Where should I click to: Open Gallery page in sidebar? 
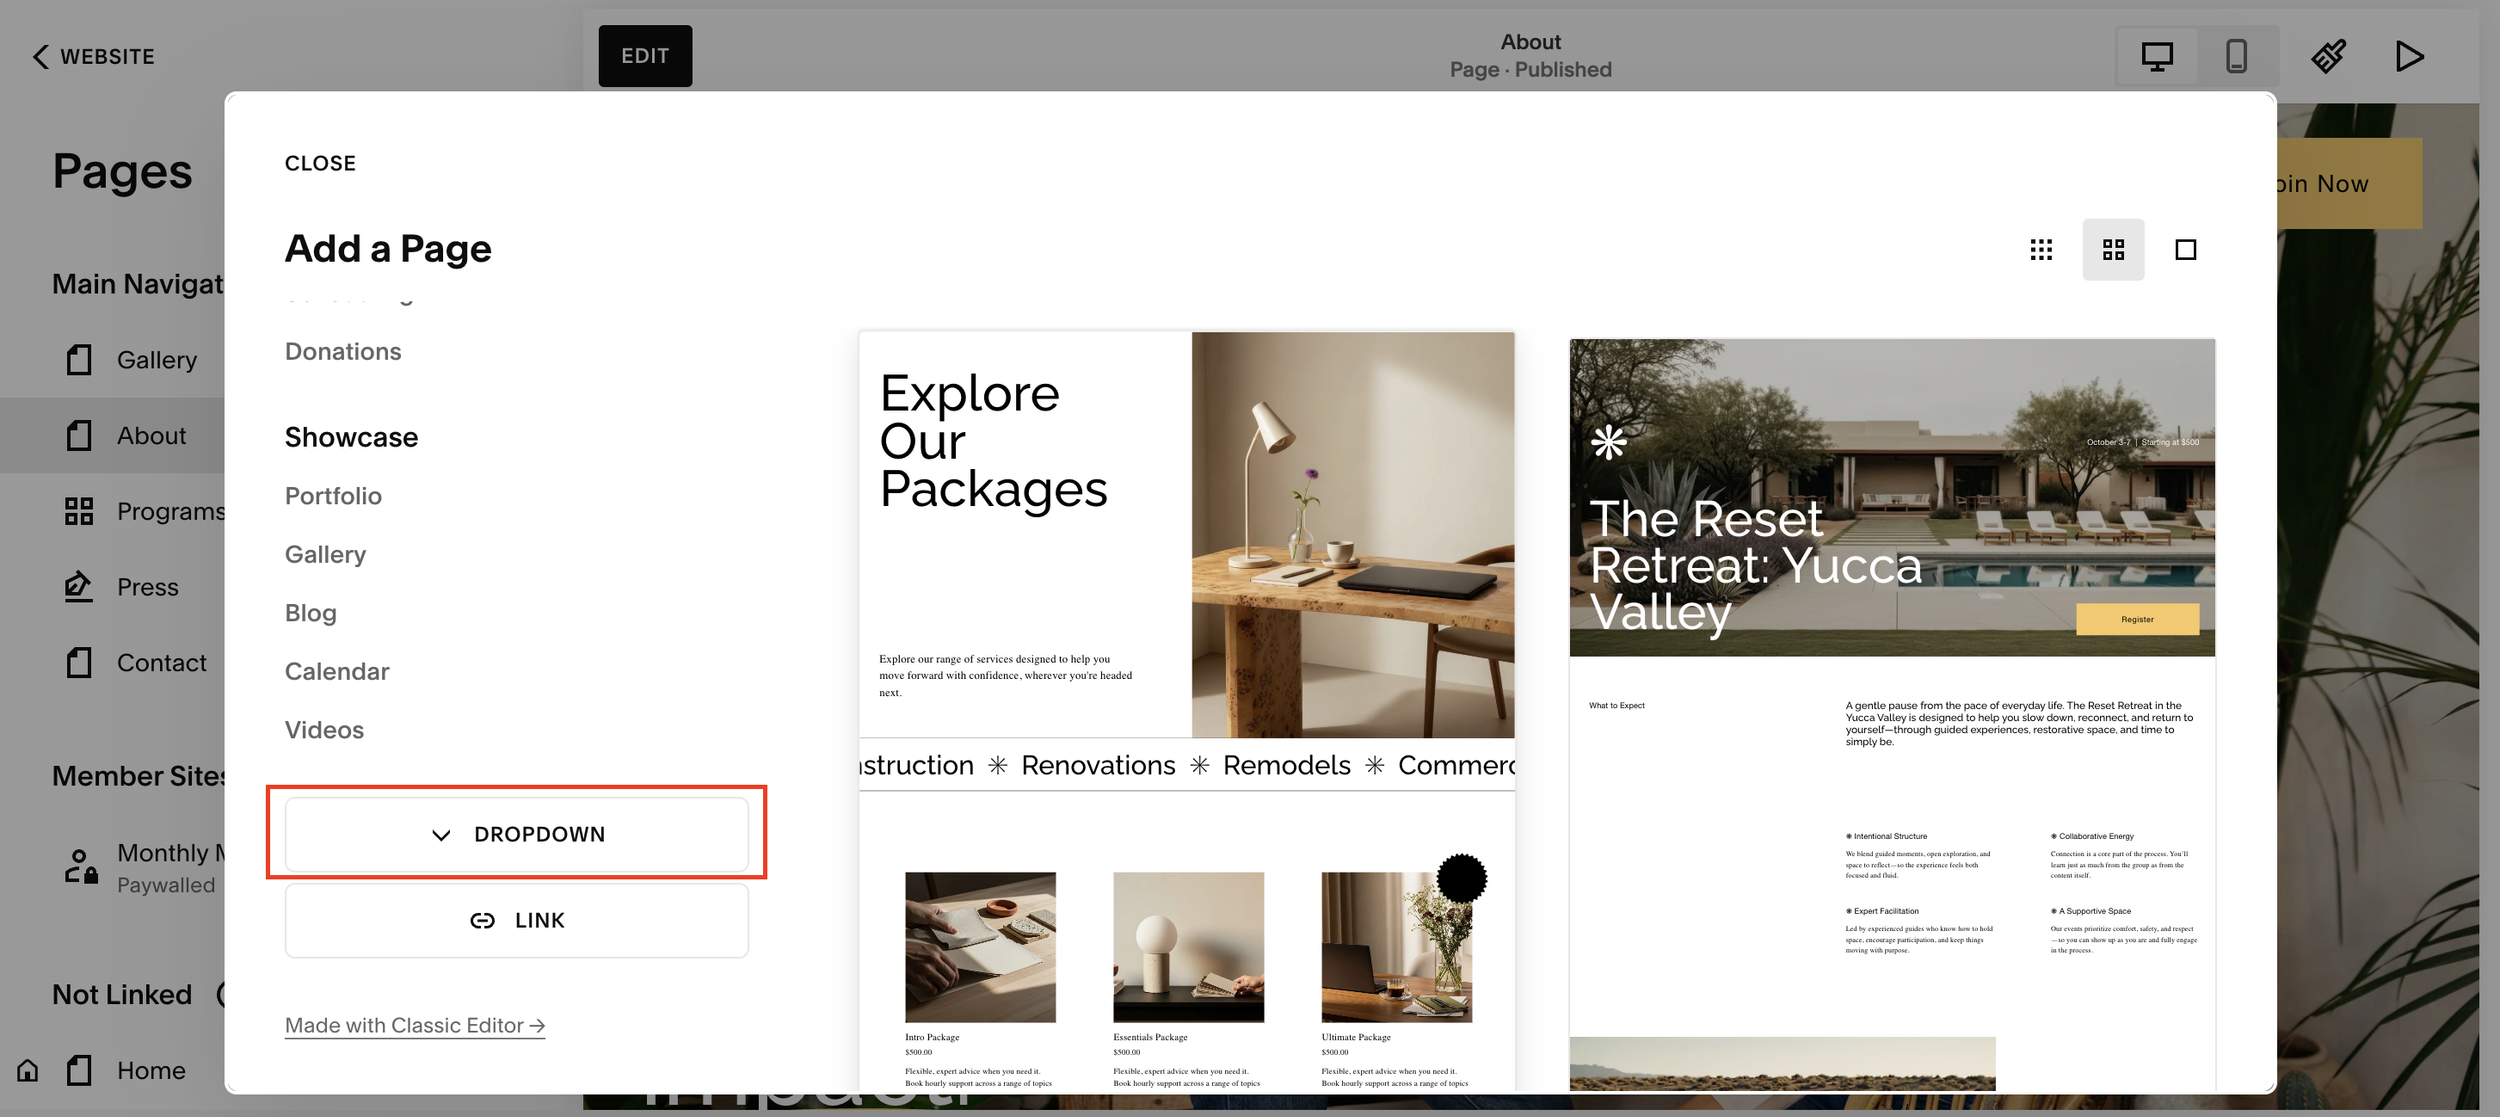(157, 360)
